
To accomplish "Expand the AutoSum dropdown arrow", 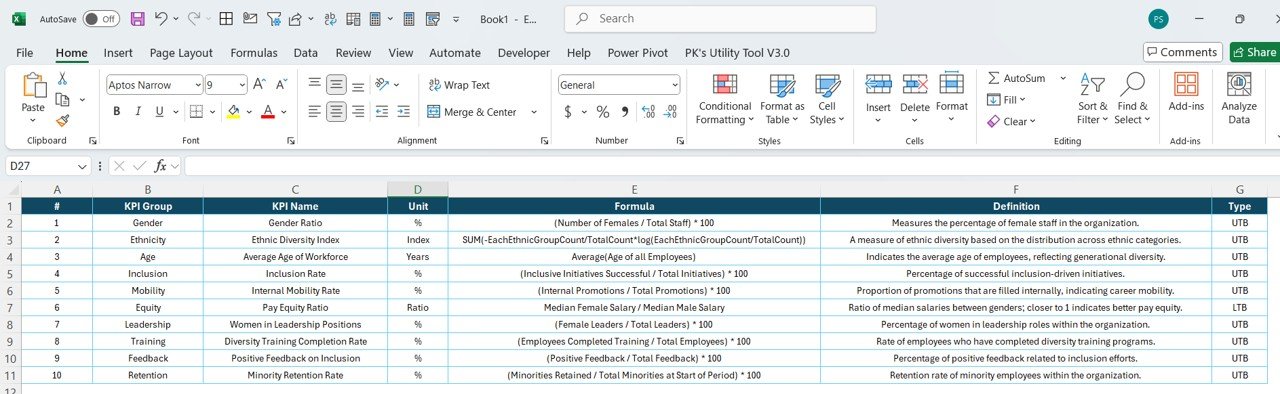I will 1063,78.
